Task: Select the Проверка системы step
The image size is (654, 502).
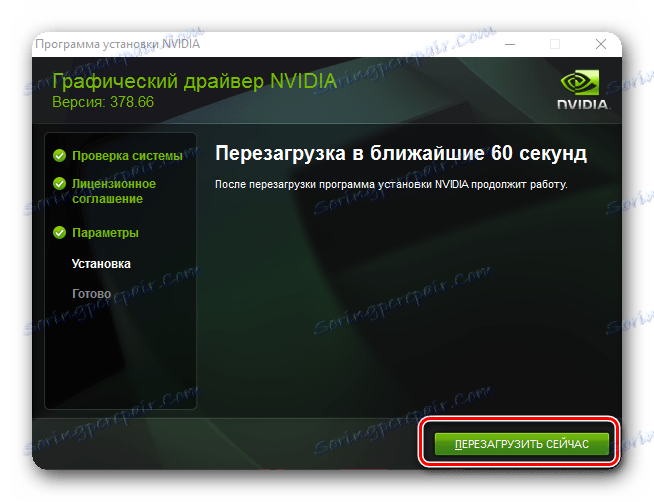Action: tap(127, 156)
